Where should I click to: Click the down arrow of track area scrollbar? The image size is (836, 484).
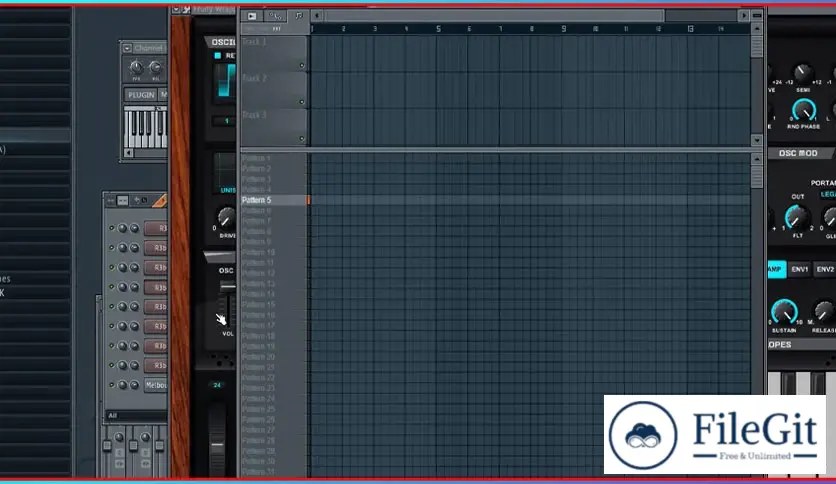(757, 140)
